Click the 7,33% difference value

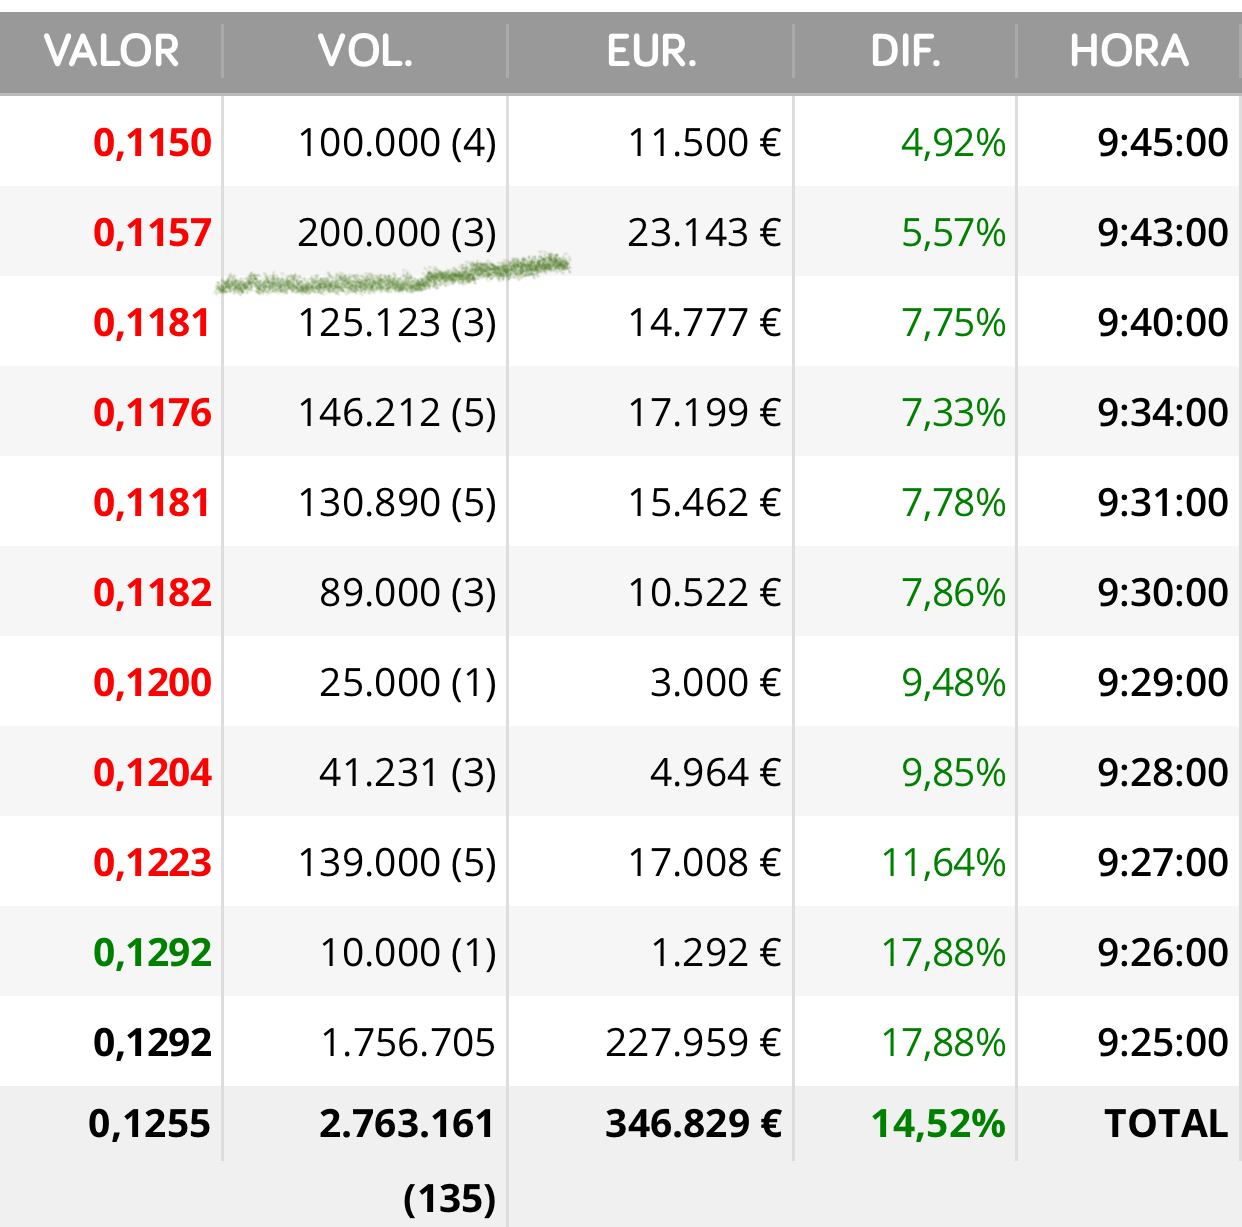tap(953, 413)
